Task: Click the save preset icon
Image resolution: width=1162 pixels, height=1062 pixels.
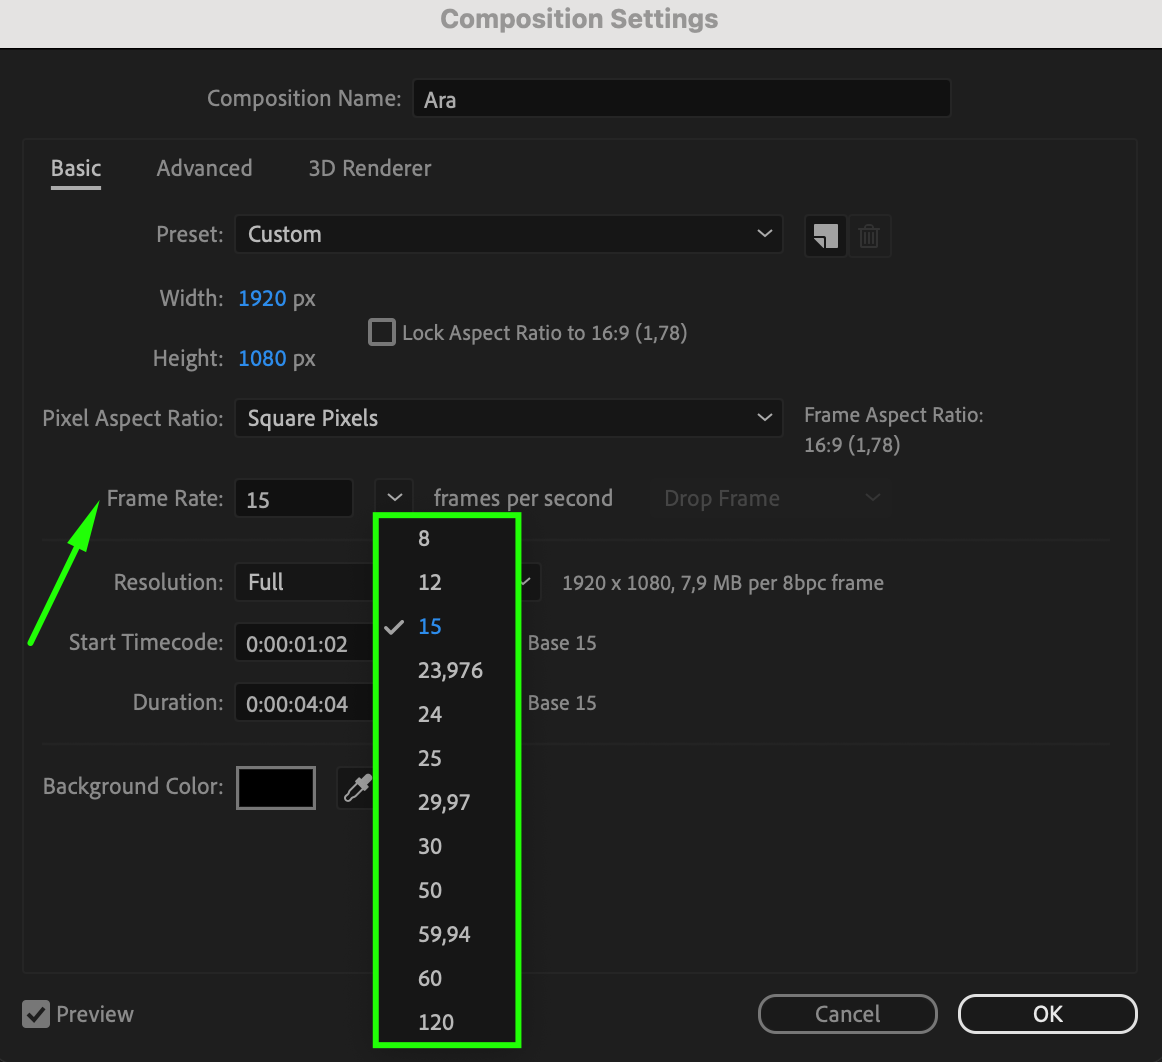Action: 825,236
